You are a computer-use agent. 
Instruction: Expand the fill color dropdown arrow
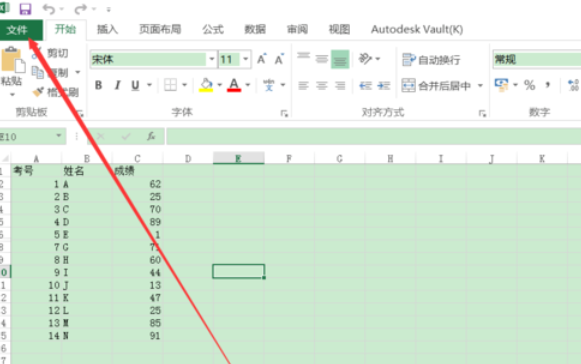click(219, 85)
